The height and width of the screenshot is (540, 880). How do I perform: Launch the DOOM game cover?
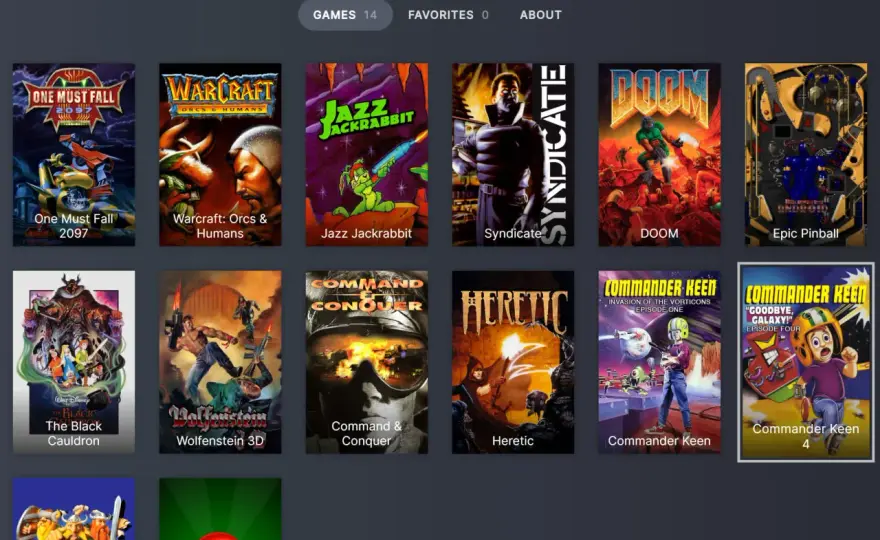click(659, 154)
